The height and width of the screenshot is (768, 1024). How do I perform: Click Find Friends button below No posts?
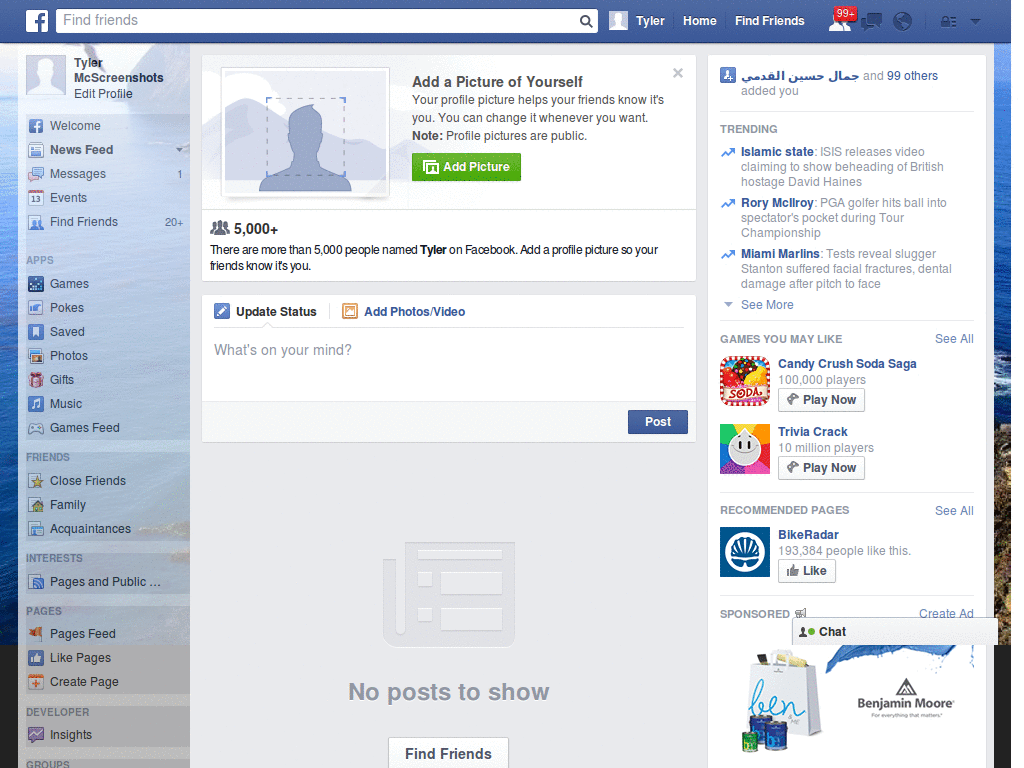tap(448, 754)
